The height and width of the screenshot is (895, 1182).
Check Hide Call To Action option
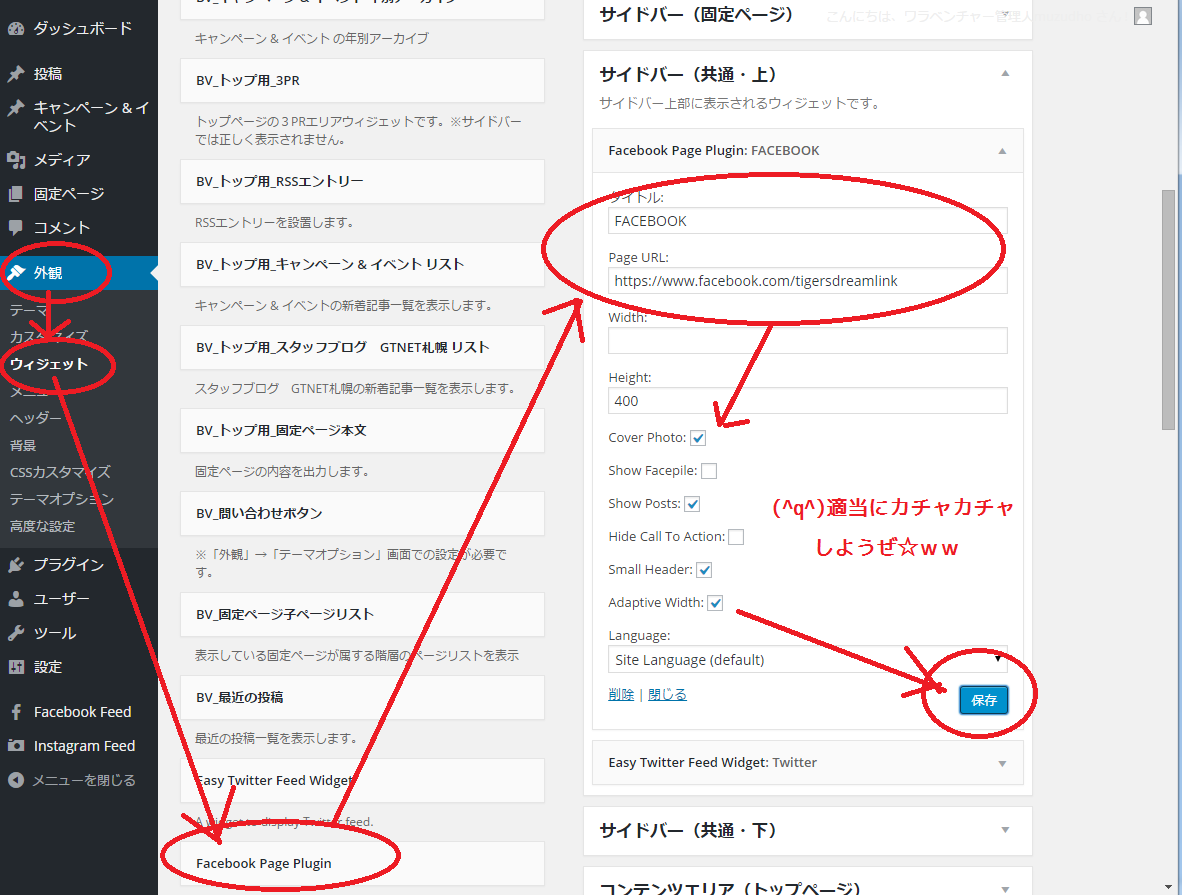pos(736,537)
